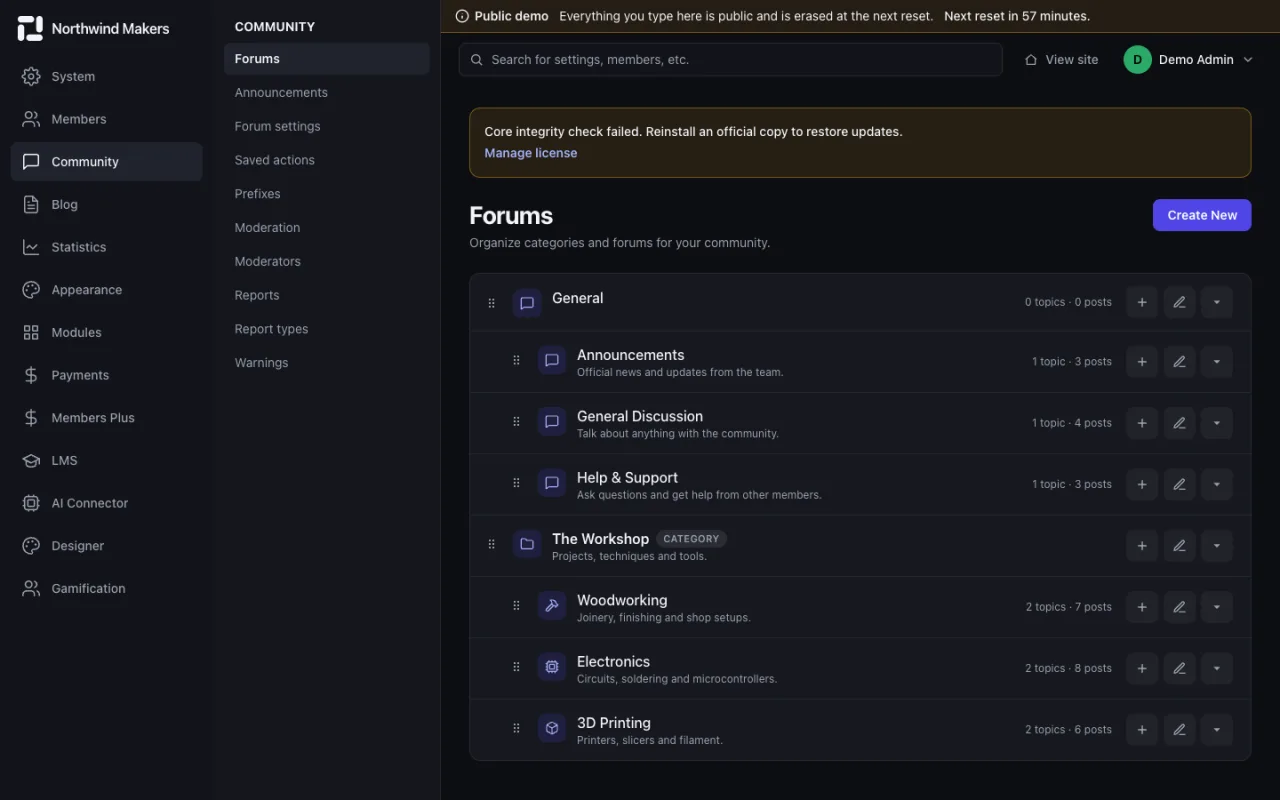
Task: Select Forum settings in Community submenu
Action: click(327, 126)
